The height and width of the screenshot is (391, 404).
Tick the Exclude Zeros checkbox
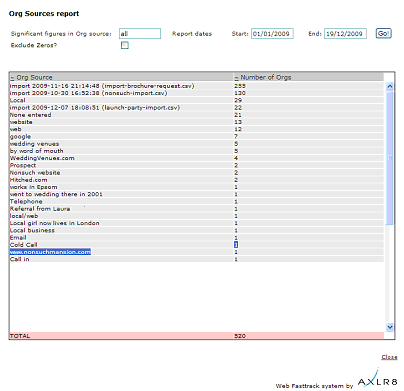[125, 45]
